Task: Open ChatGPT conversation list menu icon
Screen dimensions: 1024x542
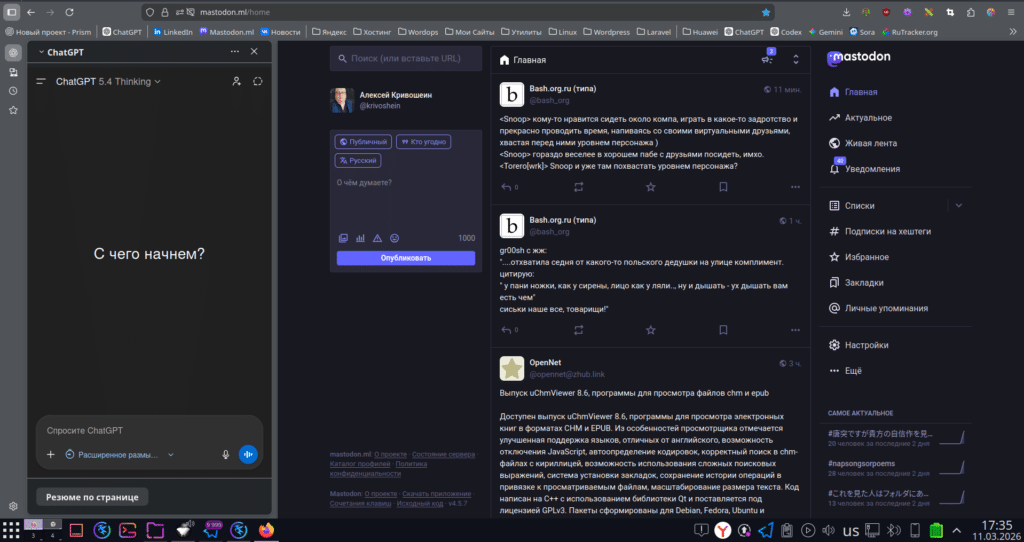Action: 41,82
